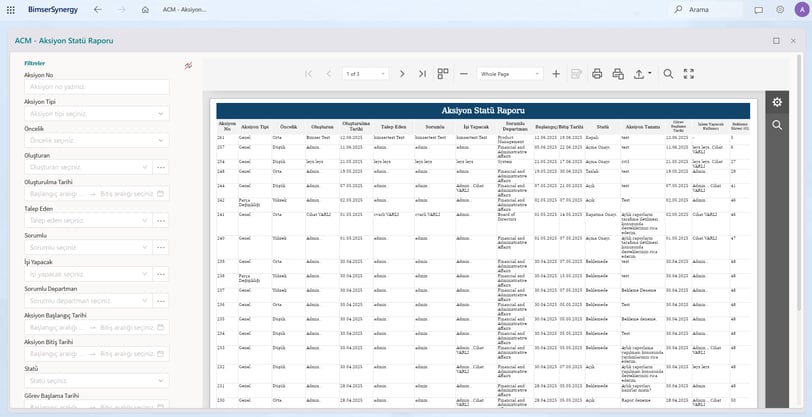The width and height of the screenshot is (812, 417).
Task: Open the report export options
Action: [642, 74]
